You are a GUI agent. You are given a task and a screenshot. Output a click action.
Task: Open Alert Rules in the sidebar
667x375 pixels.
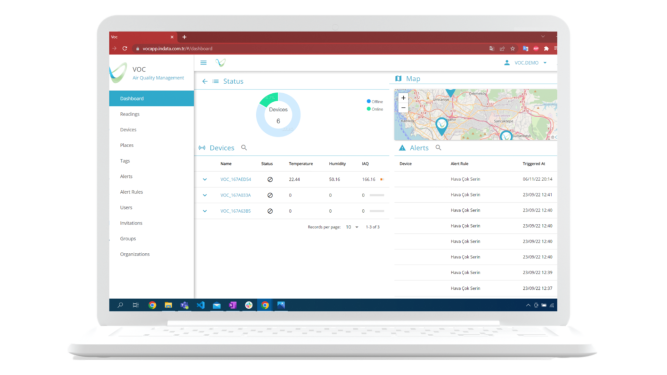[x=131, y=192]
